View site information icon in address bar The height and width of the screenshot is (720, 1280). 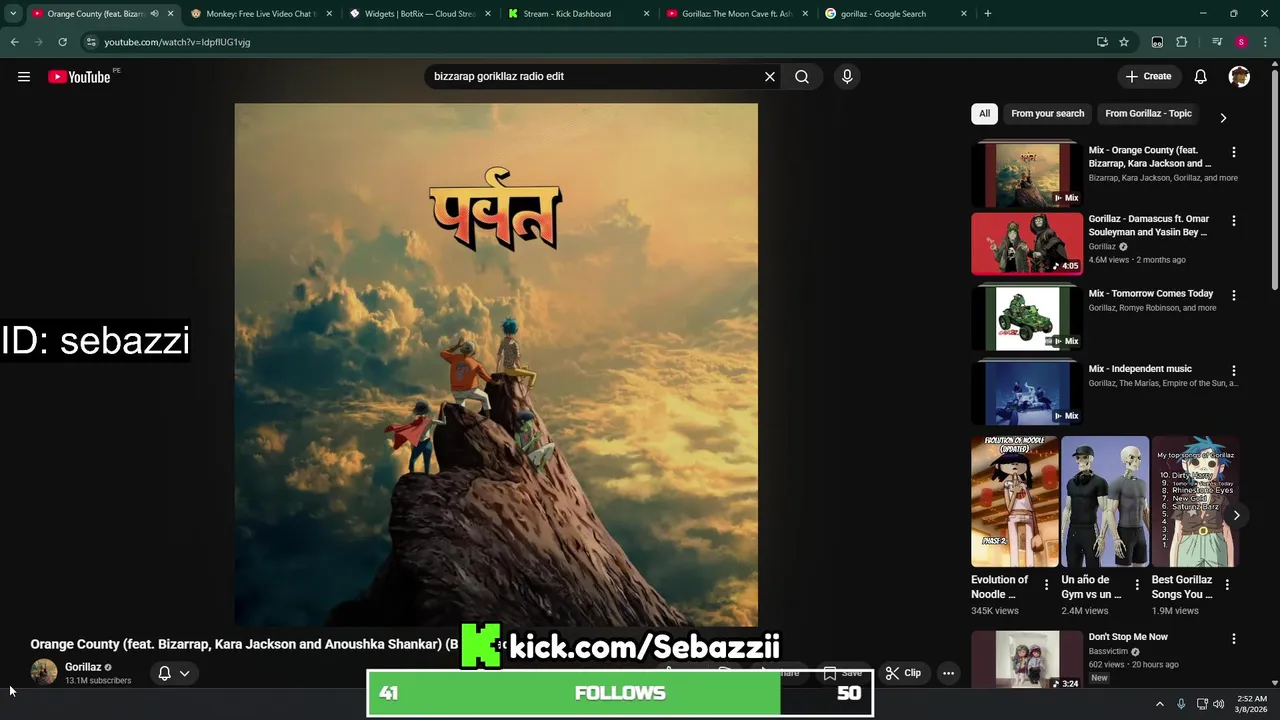(x=91, y=42)
